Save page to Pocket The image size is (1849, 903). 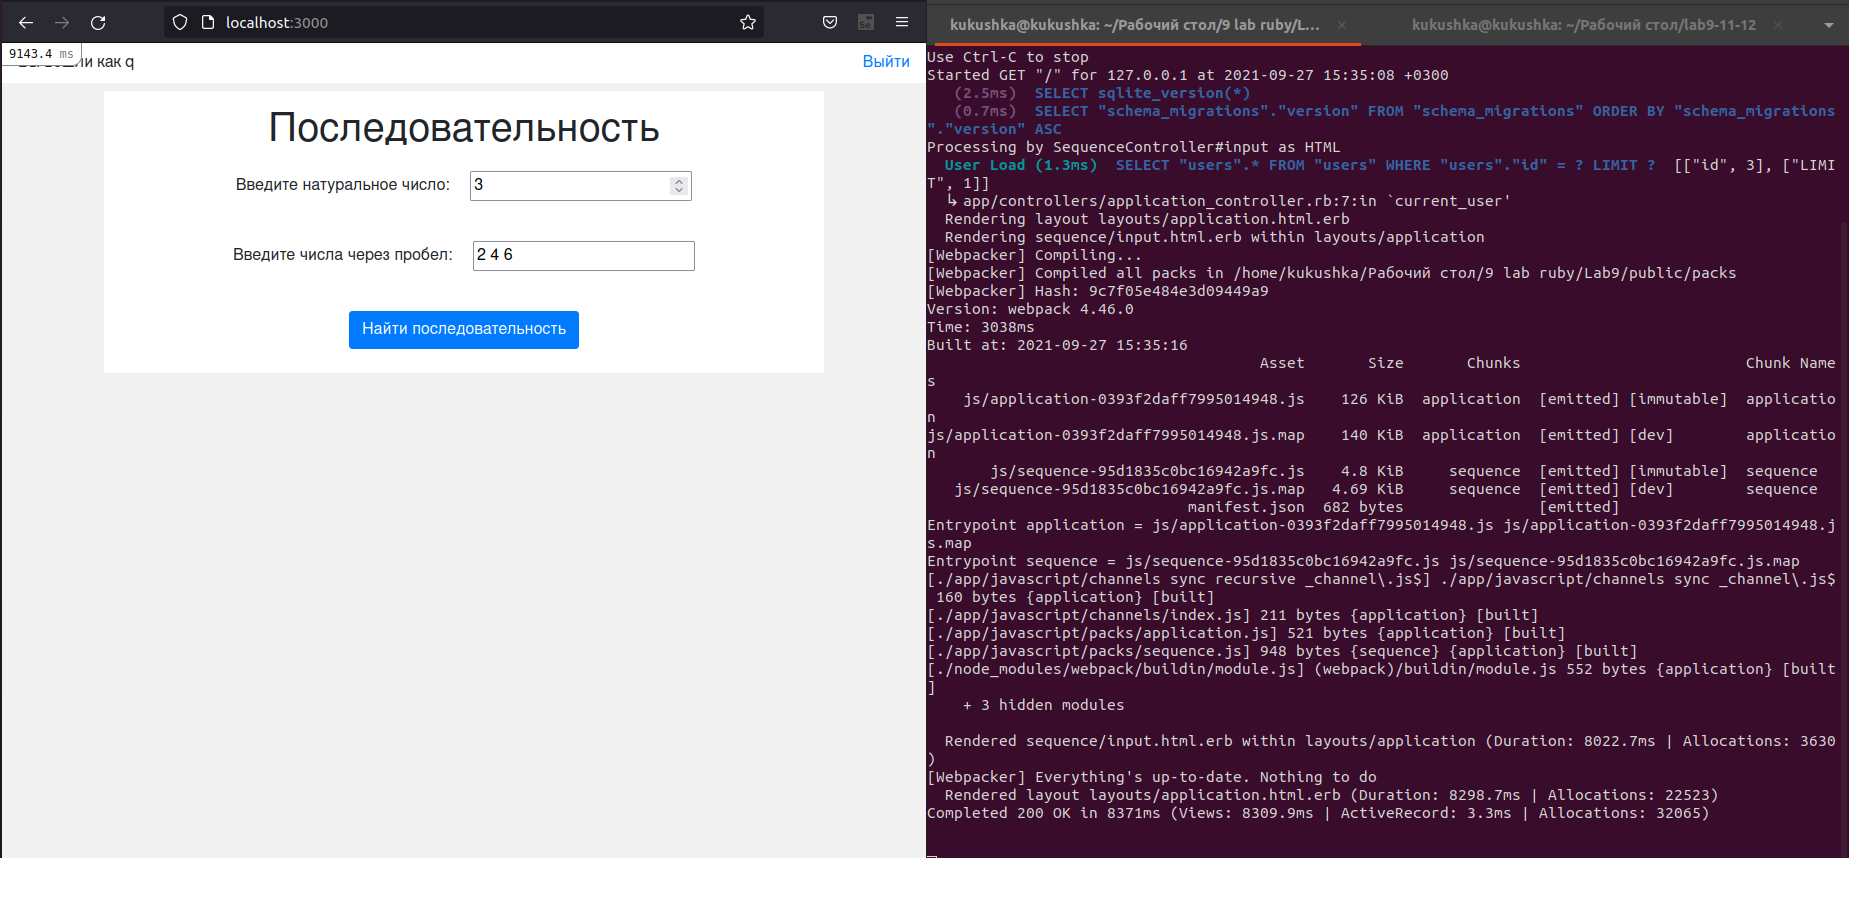(x=830, y=22)
